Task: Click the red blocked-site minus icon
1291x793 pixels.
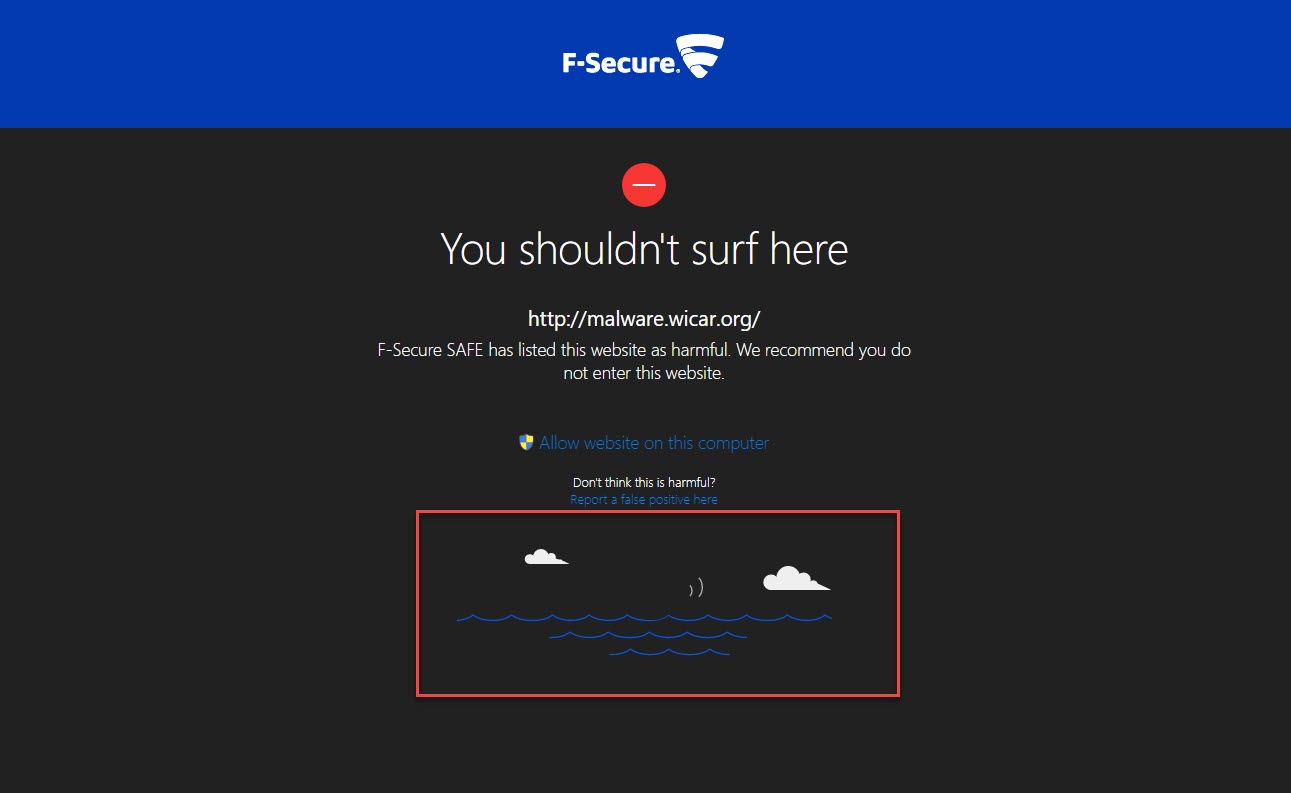Action: pyautogui.click(x=644, y=185)
